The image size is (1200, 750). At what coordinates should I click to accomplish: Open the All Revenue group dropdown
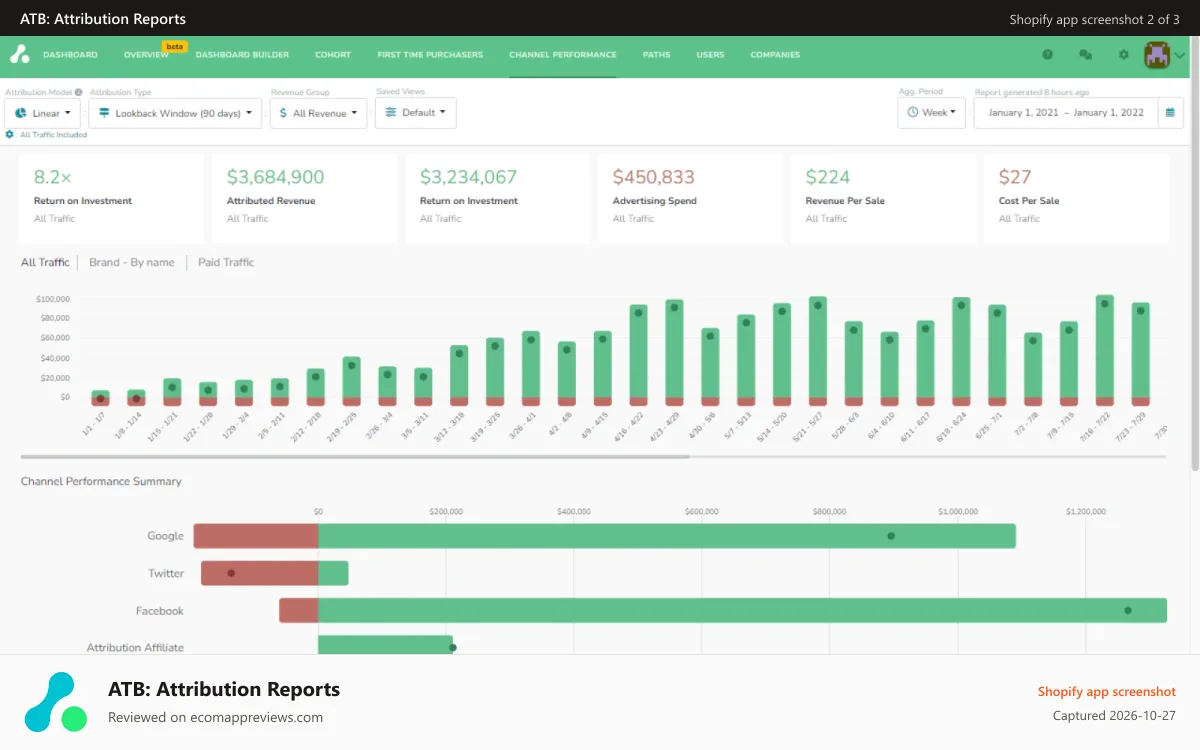(318, 113)
